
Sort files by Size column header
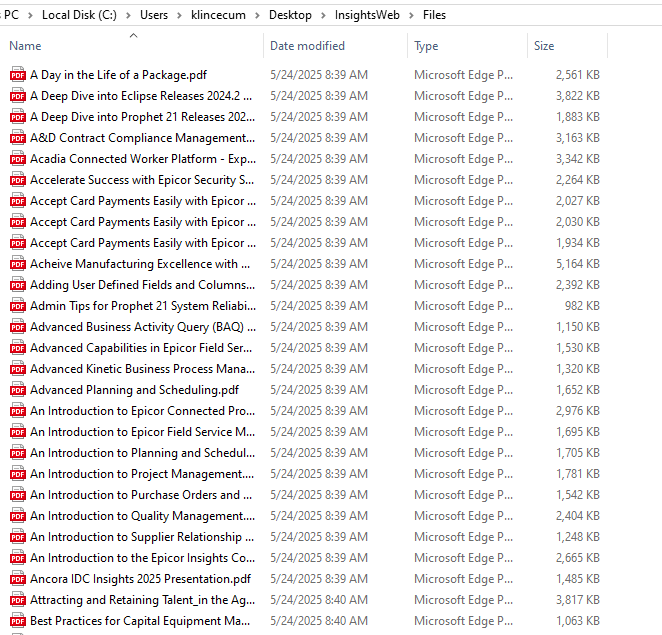(x=544, y=46)
